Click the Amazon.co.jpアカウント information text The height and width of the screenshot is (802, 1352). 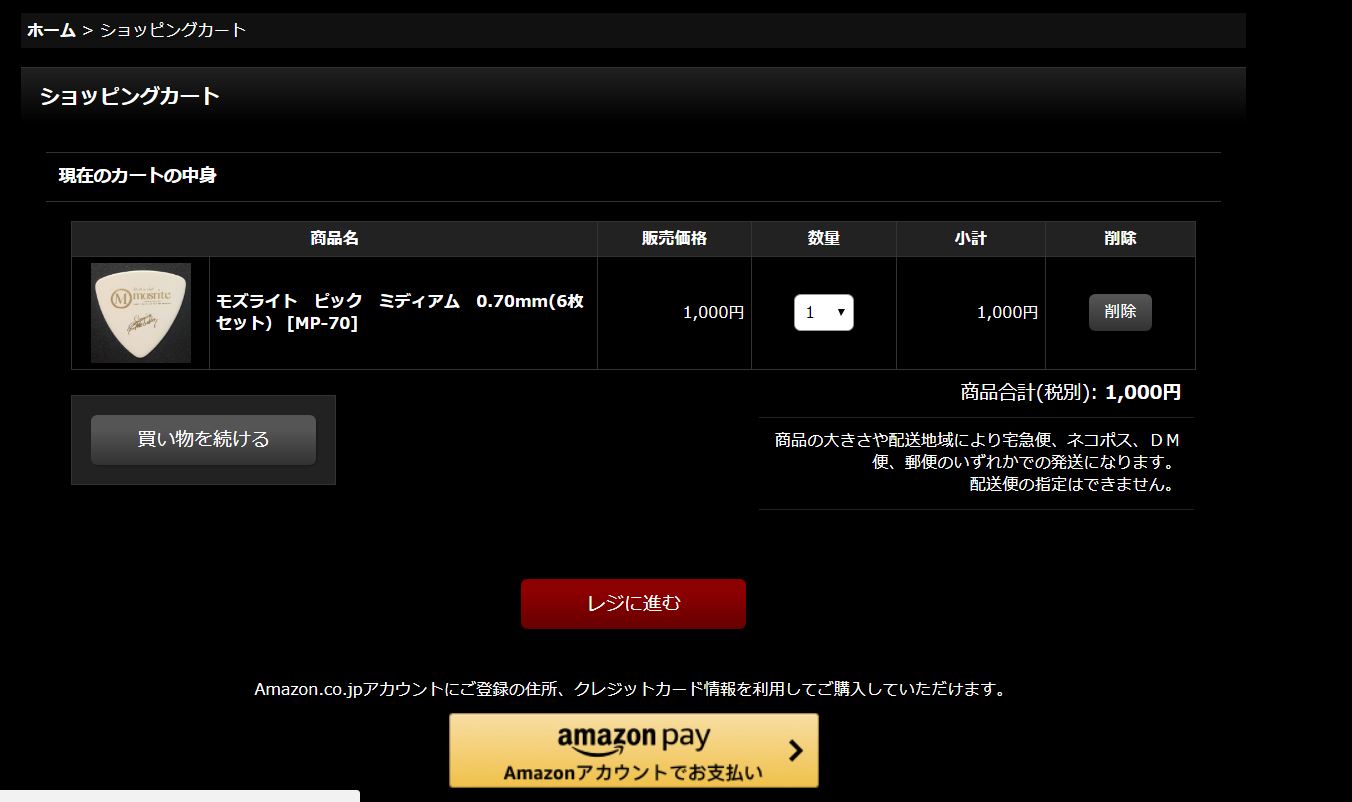pos(630,689)
